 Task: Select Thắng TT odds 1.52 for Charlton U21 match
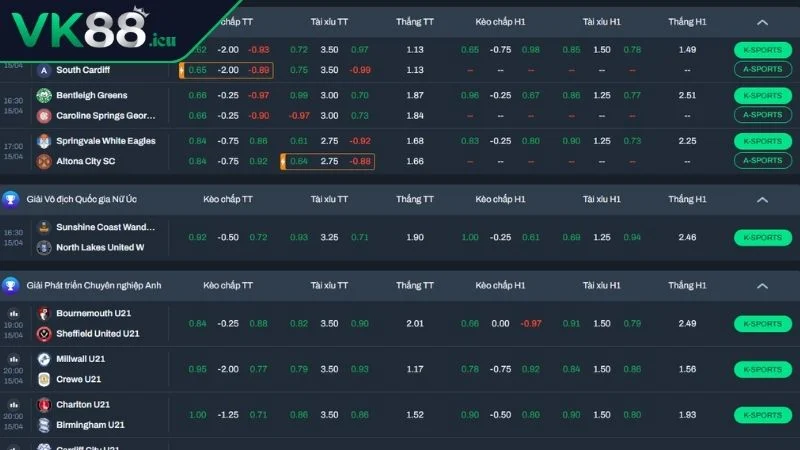415,415
